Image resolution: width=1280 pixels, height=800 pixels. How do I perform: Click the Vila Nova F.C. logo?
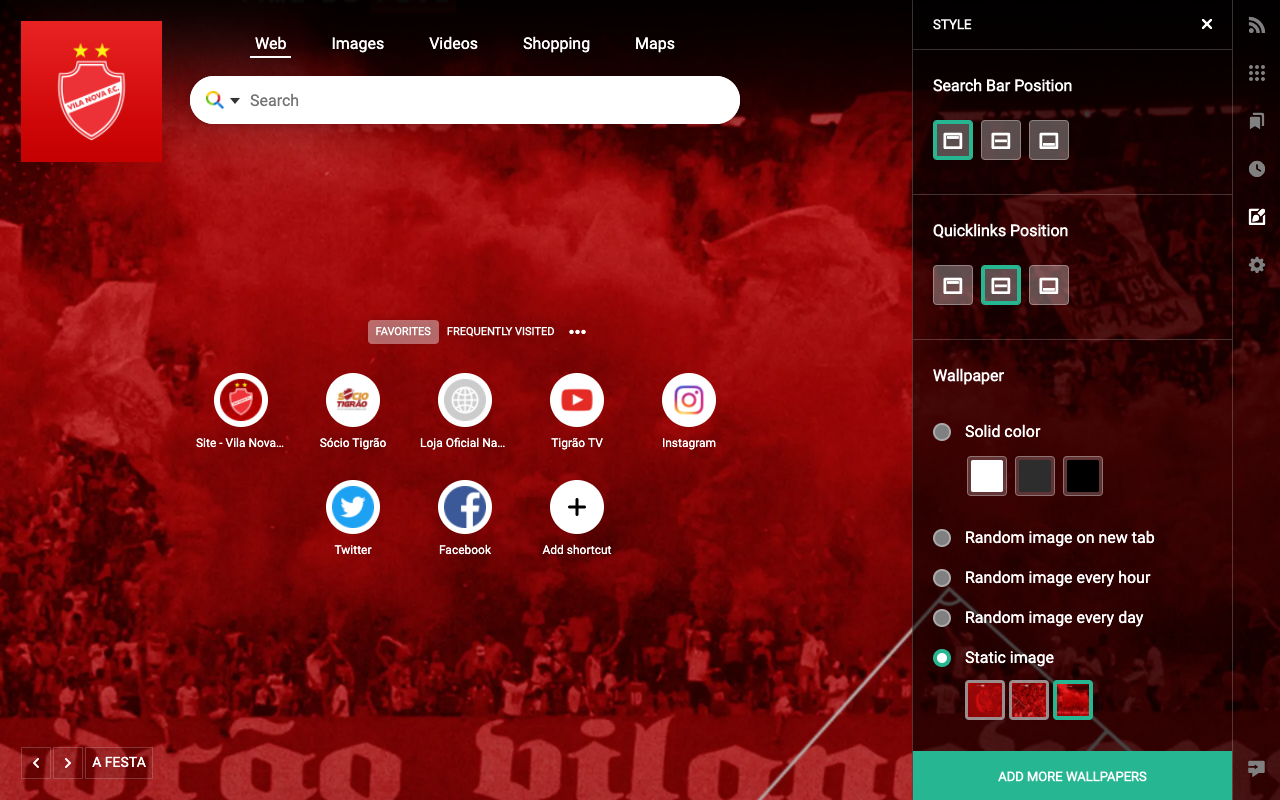point(91,91)
